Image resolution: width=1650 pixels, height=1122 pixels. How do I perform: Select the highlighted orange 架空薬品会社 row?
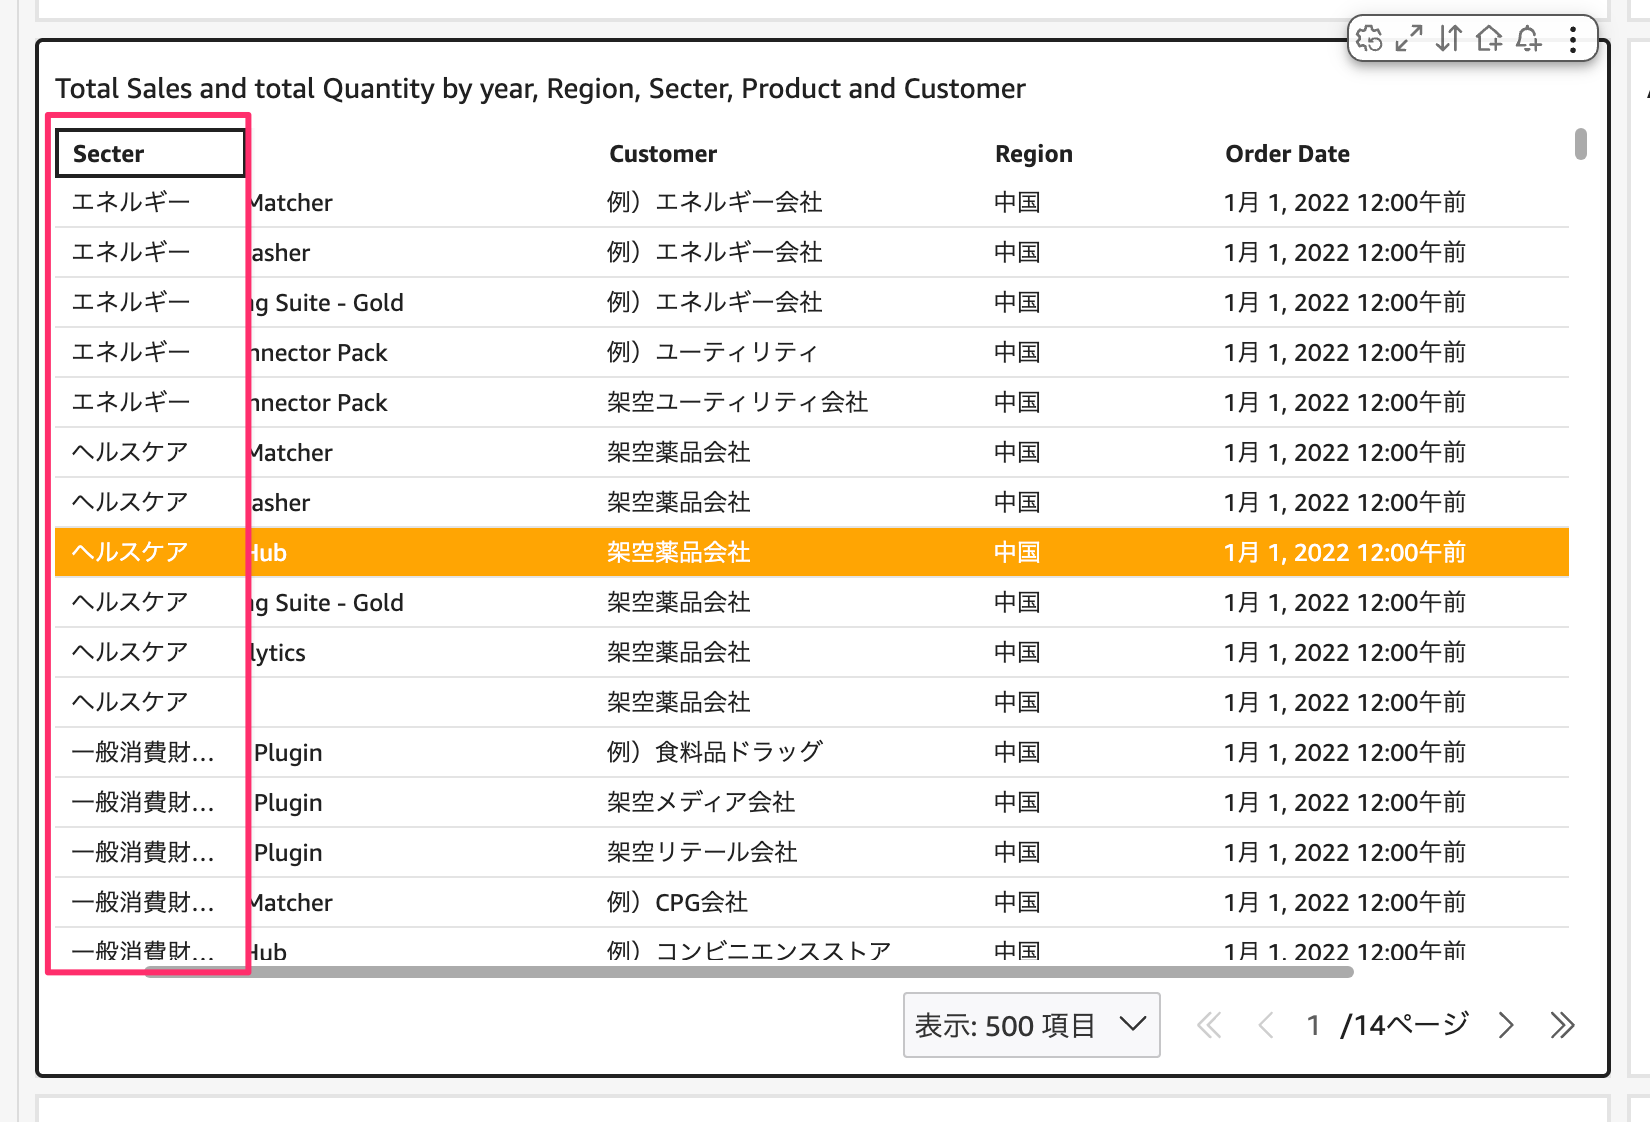[679, 552]
